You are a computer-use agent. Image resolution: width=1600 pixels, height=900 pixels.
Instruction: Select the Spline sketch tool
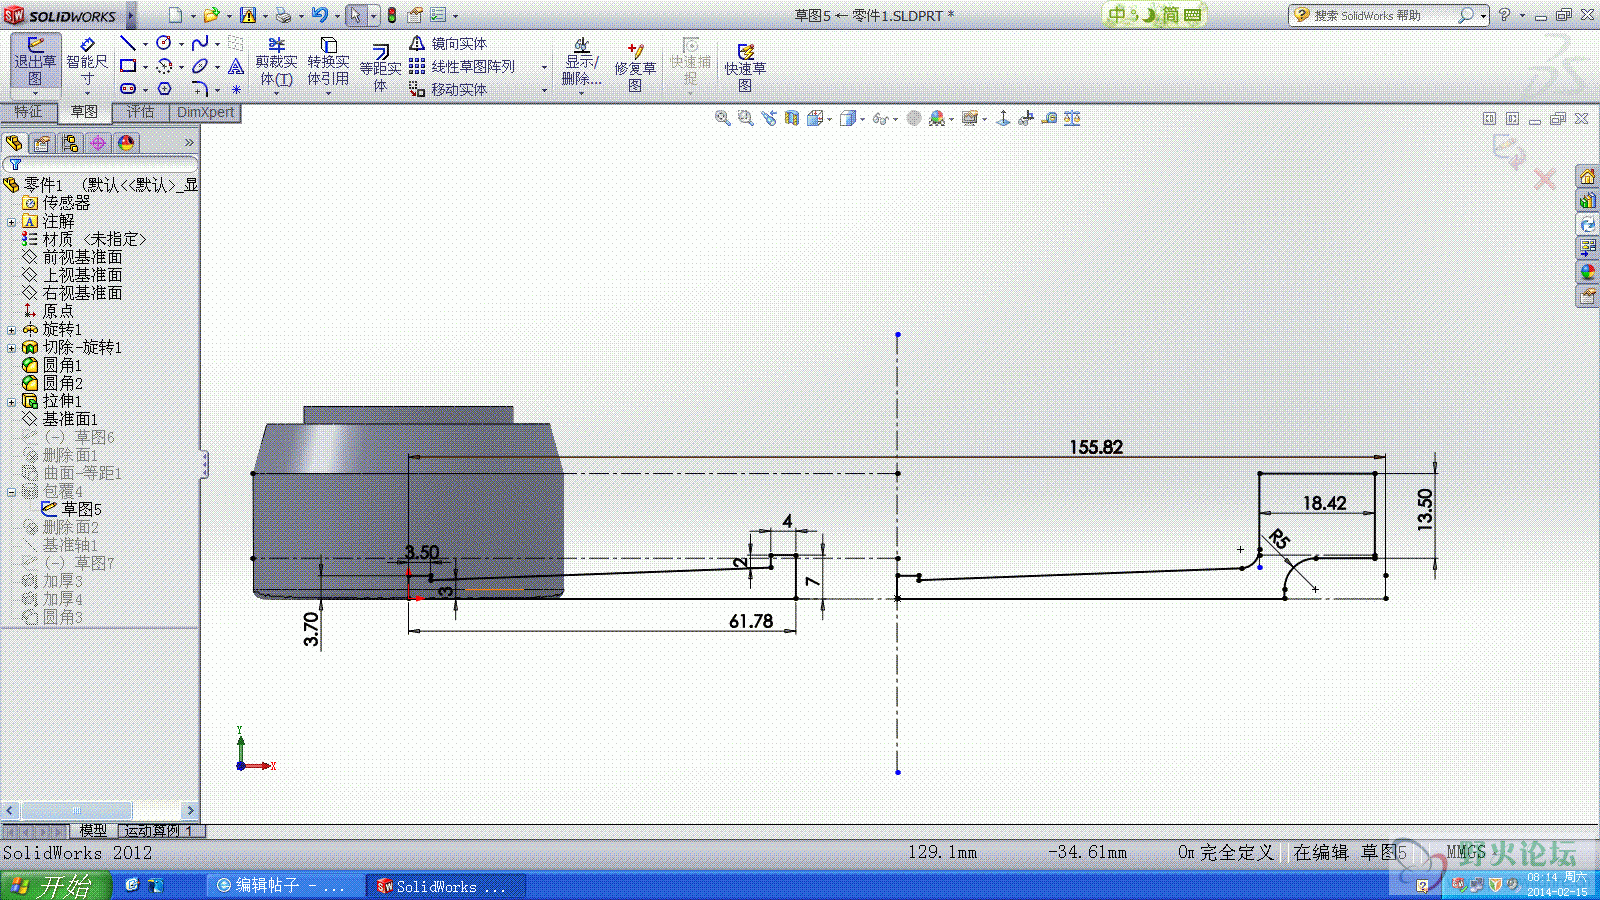(x=200, y=43)
